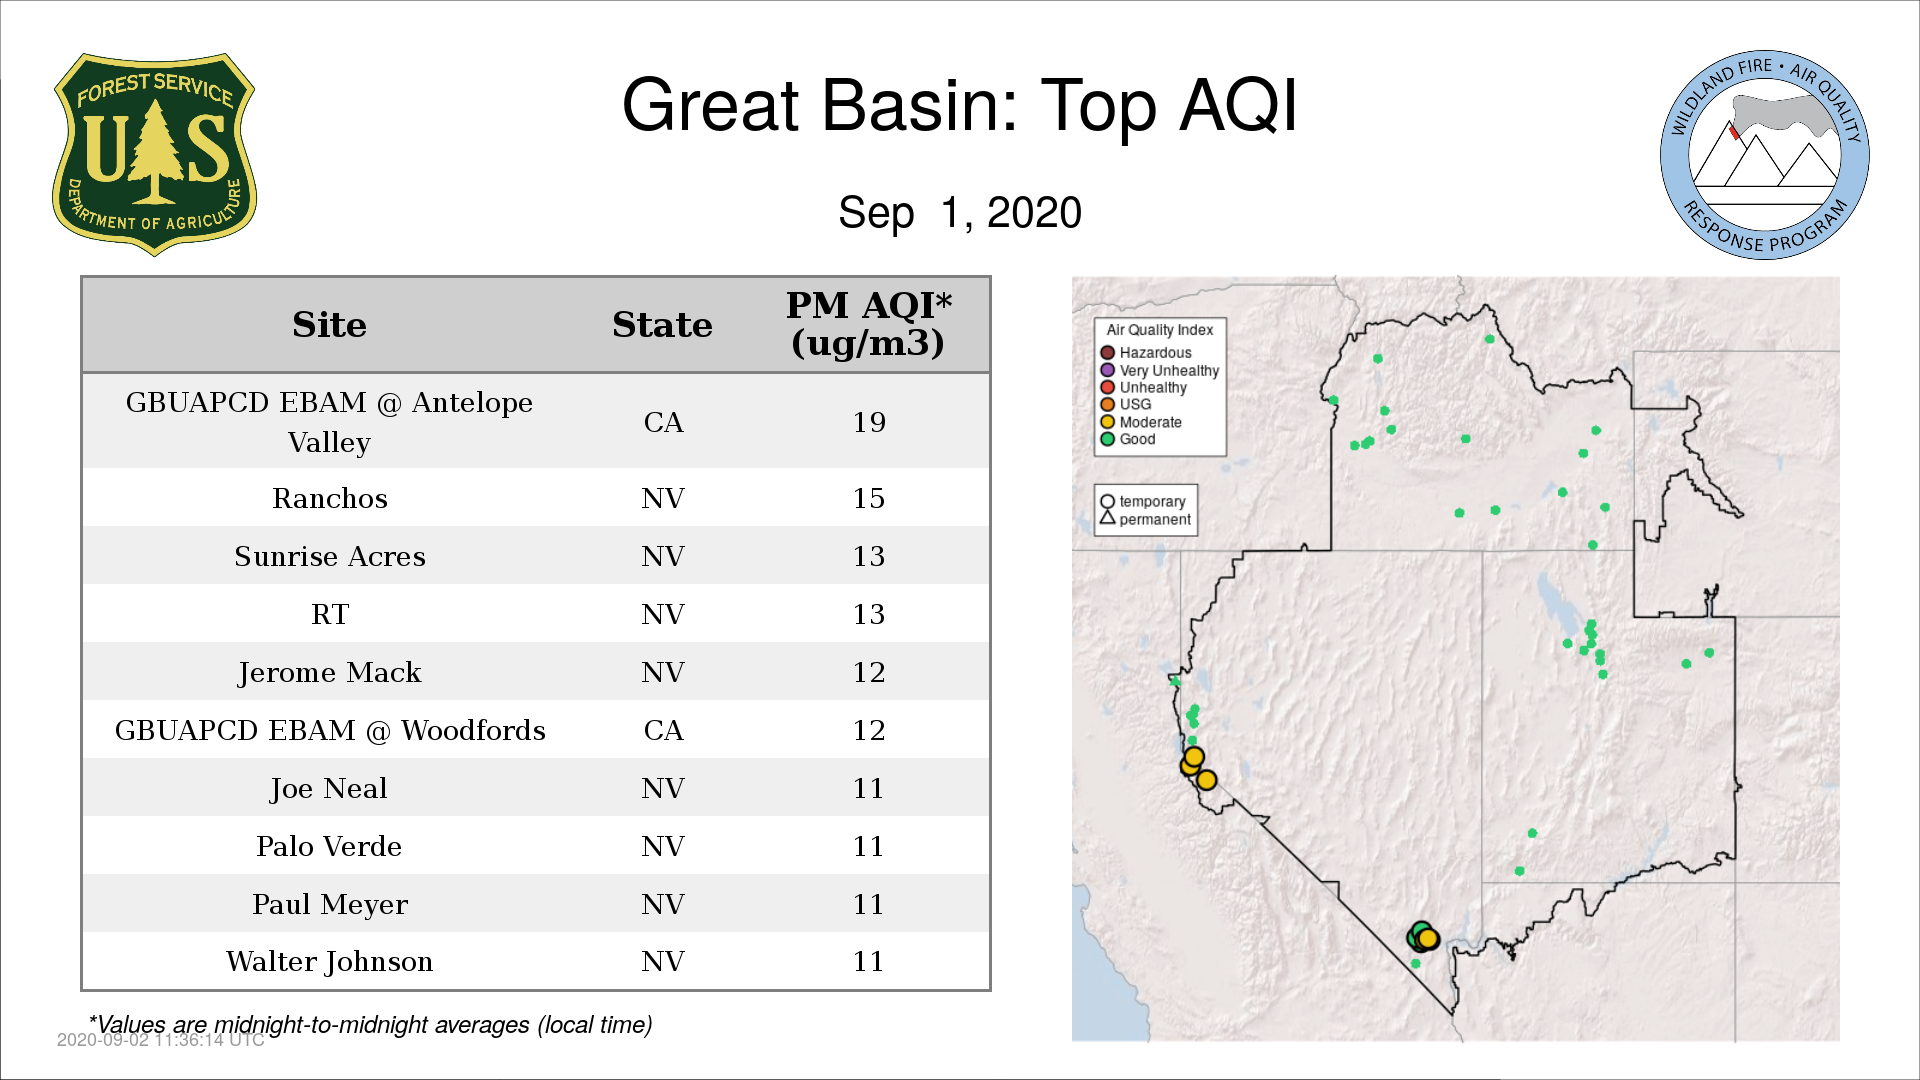
Task: Select the Very Unhealthy legend color circle
Action: coord(1107,370)
